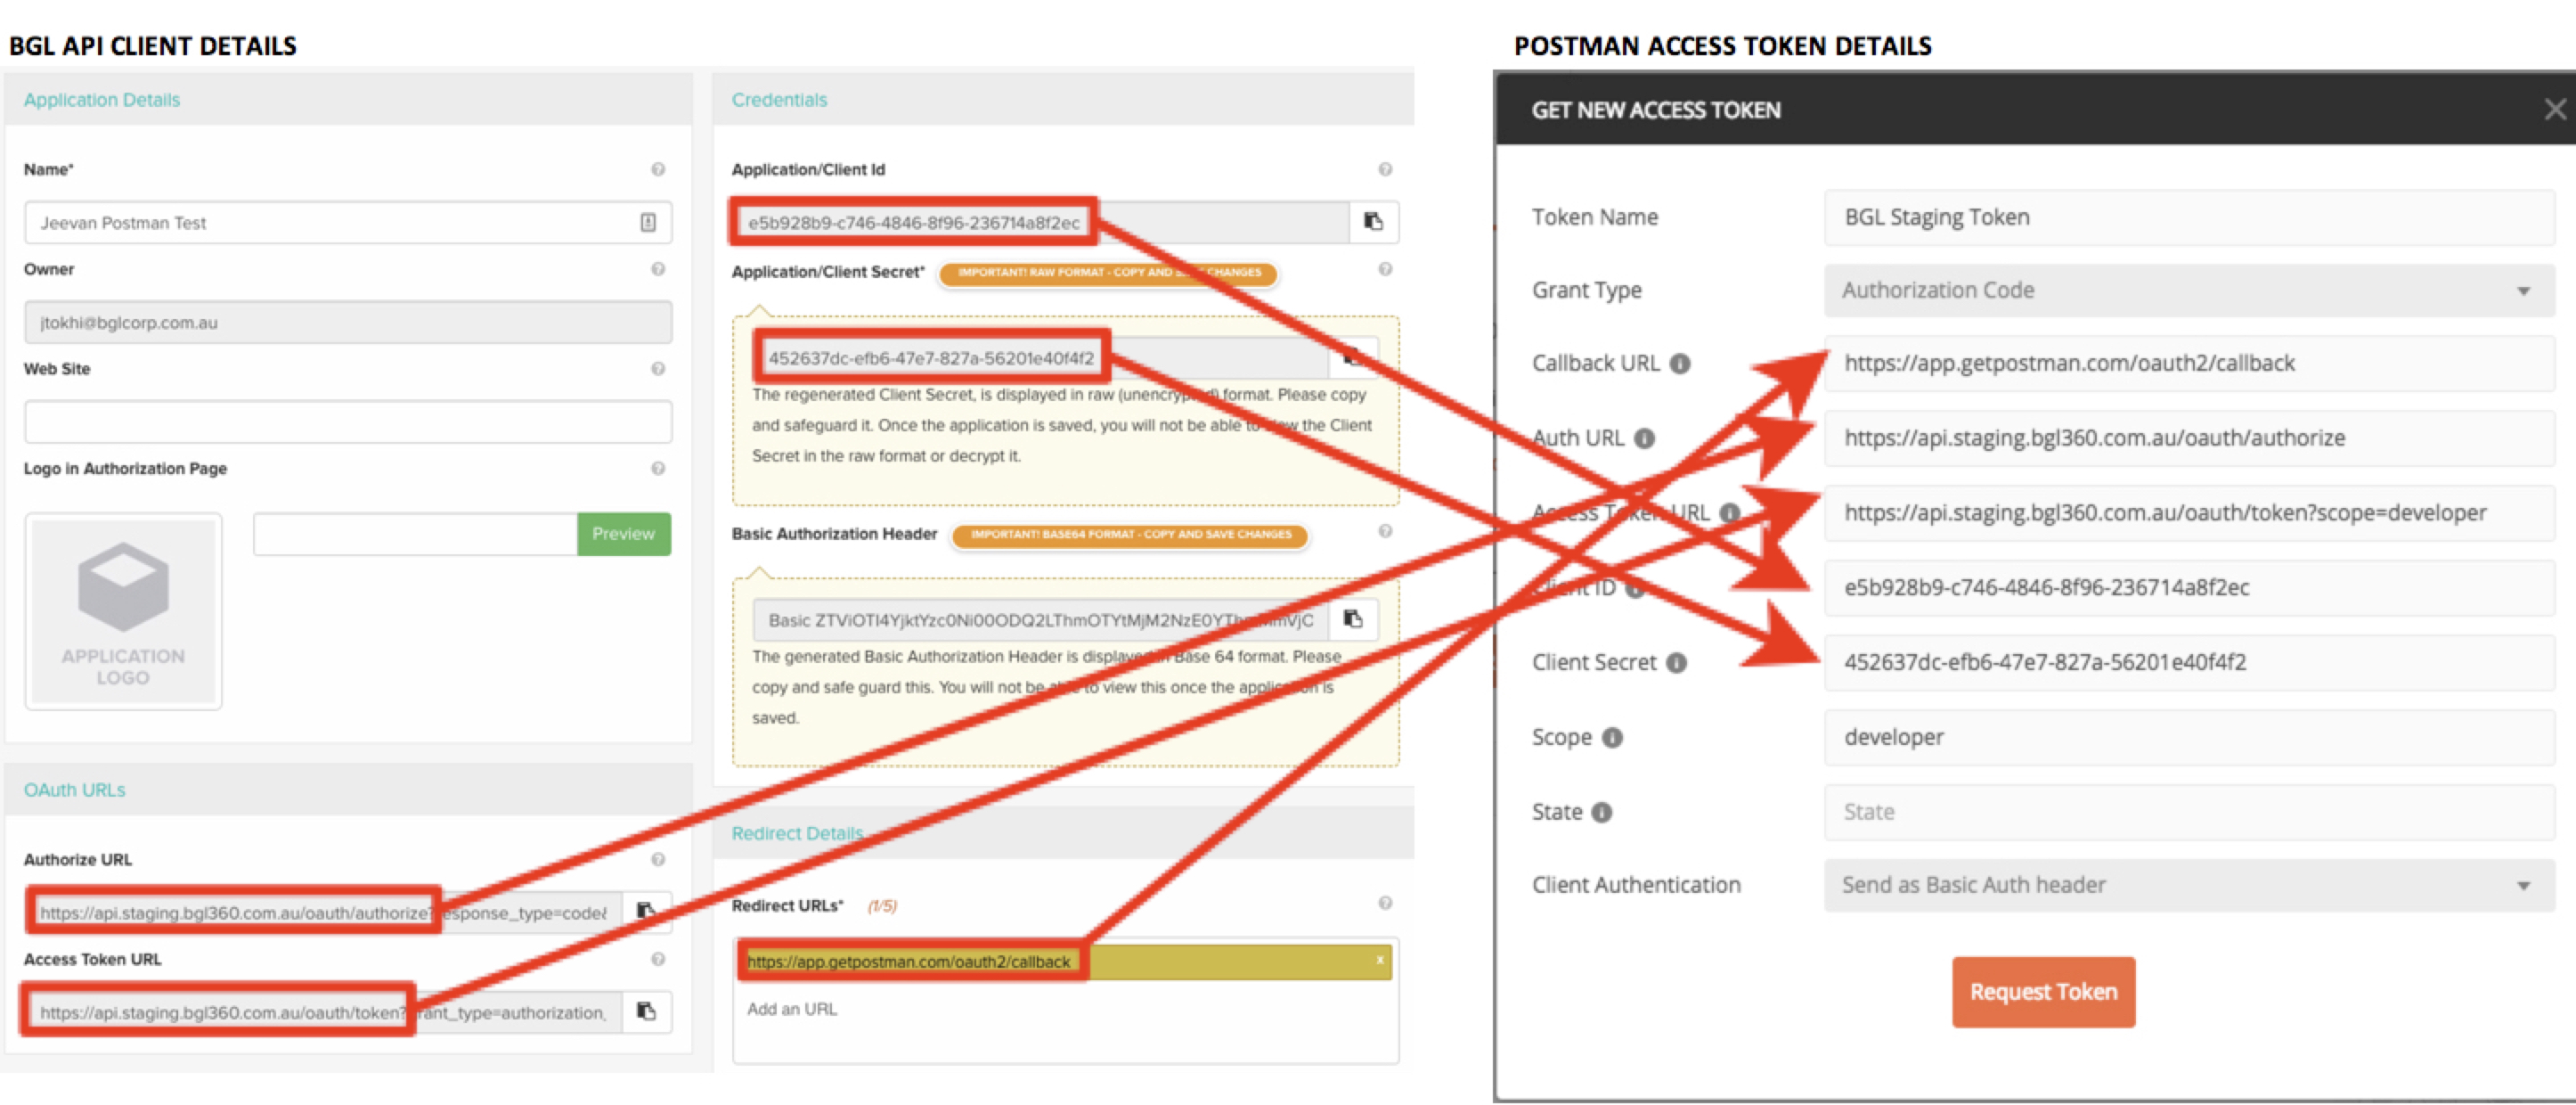Click the Postman Access Token URL field
Screen dimensions: 2576x1105
tap(2189, 513)
